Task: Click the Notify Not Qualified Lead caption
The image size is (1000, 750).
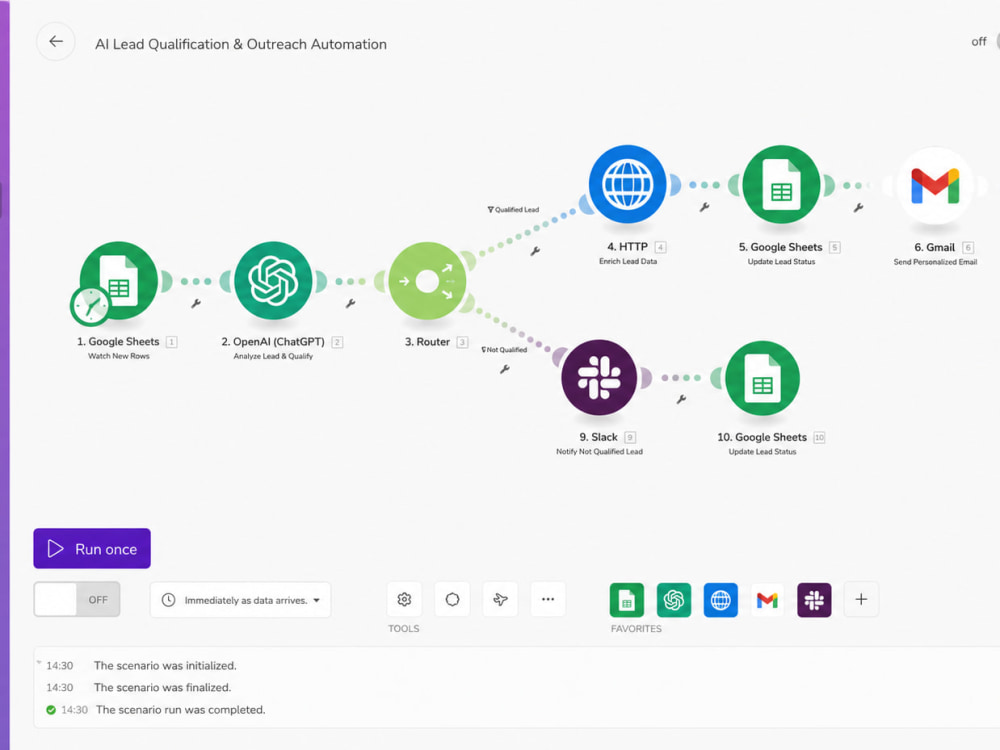Action: click(x=599, y=452)
